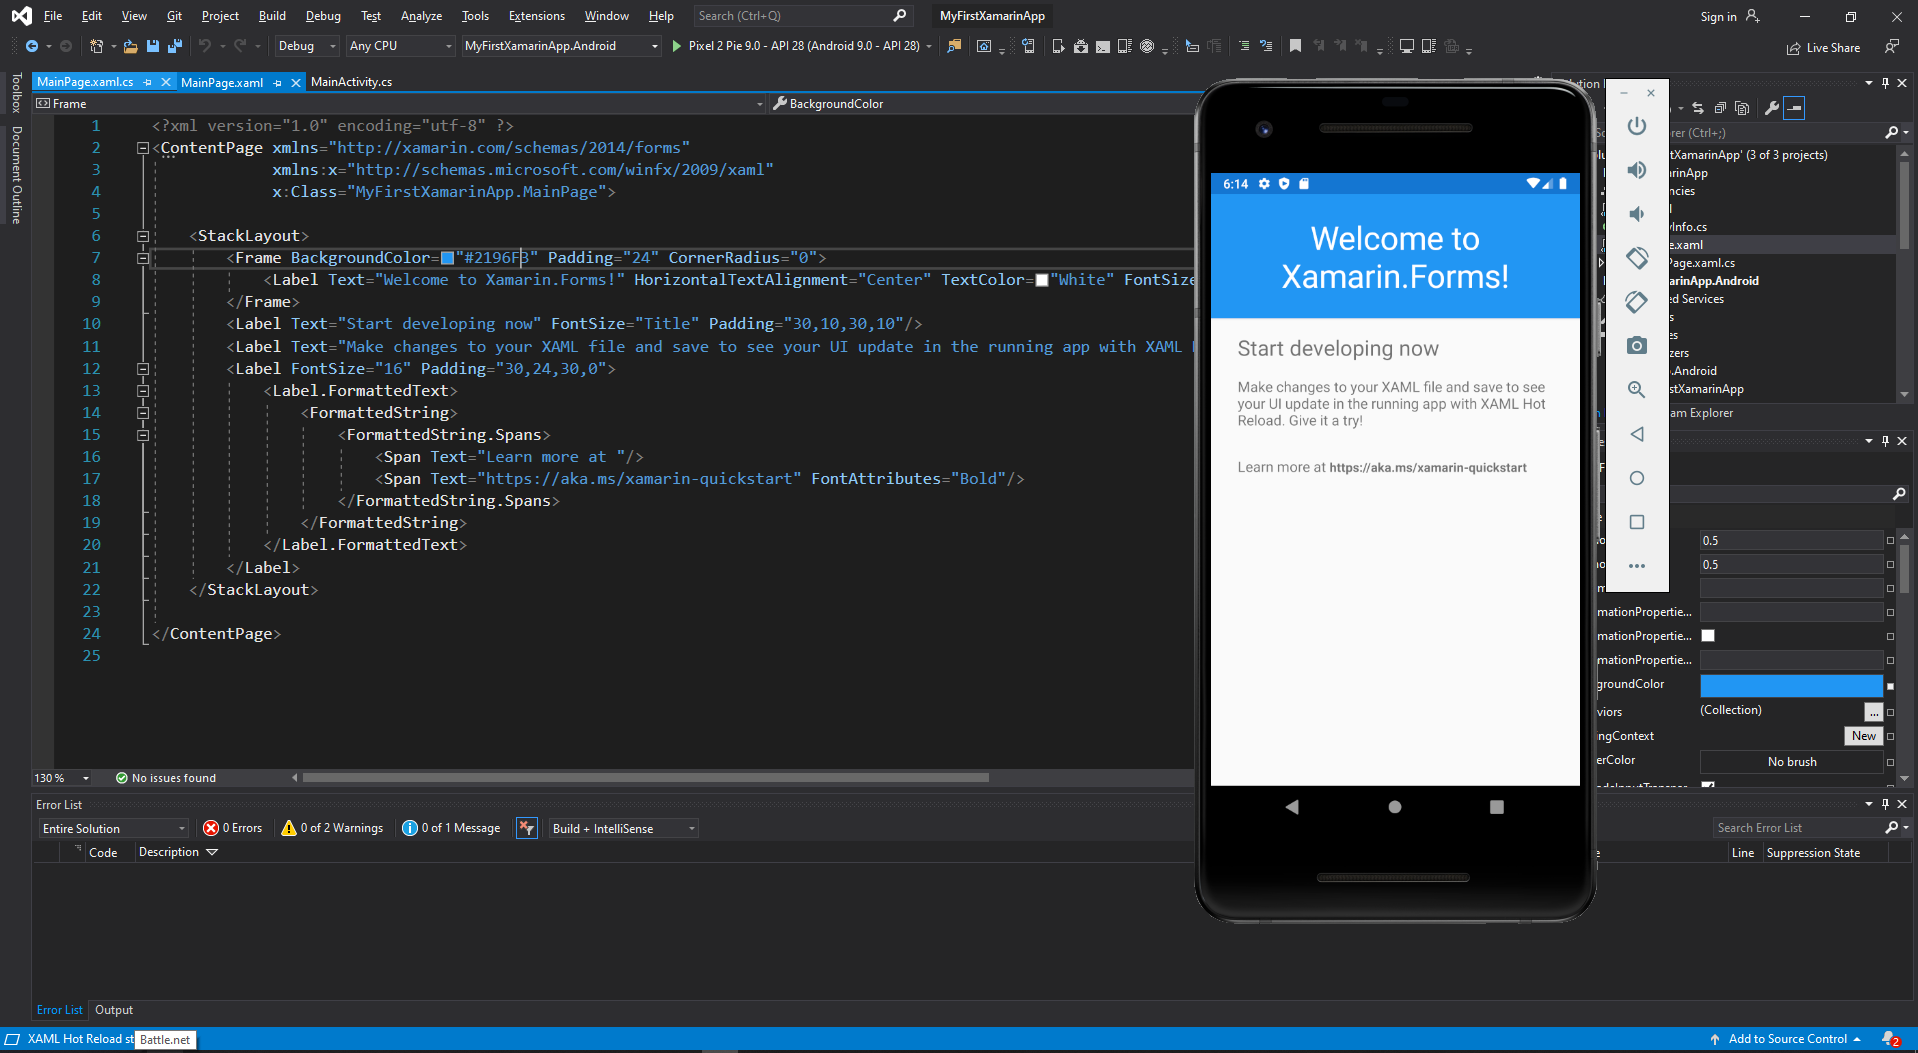Click the Error List clear filter icon
The height and width of the screenshot is (1053, 1918).
(527, 828)
